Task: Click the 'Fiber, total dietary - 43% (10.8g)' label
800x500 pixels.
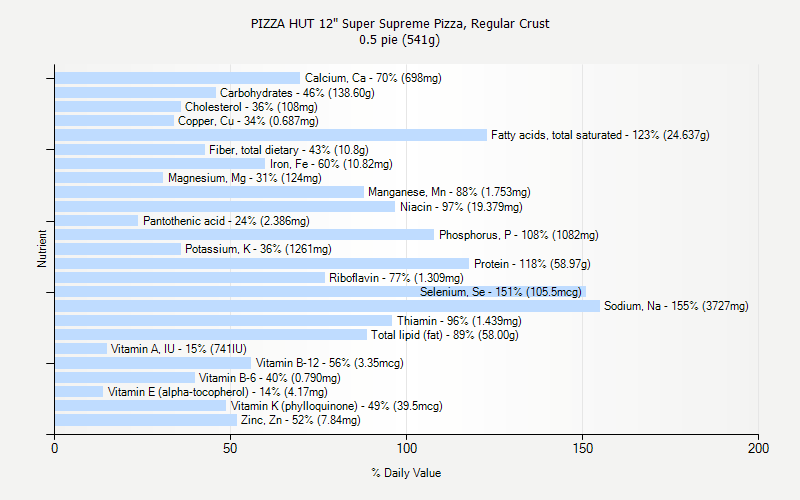Action: 289,150
